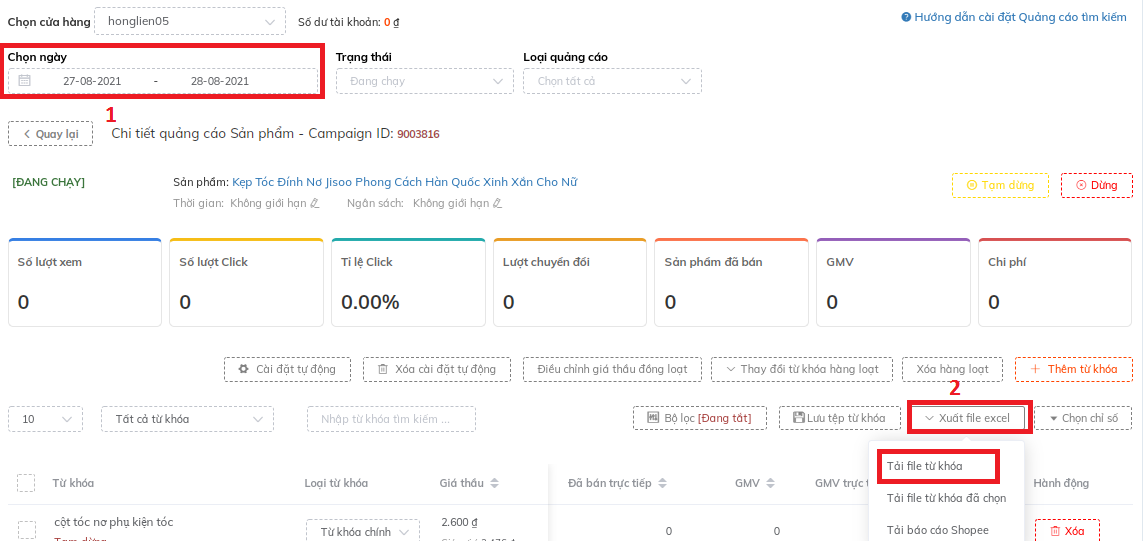Open the Chọn cửa hàng store dropdown

tap(189, 20)
